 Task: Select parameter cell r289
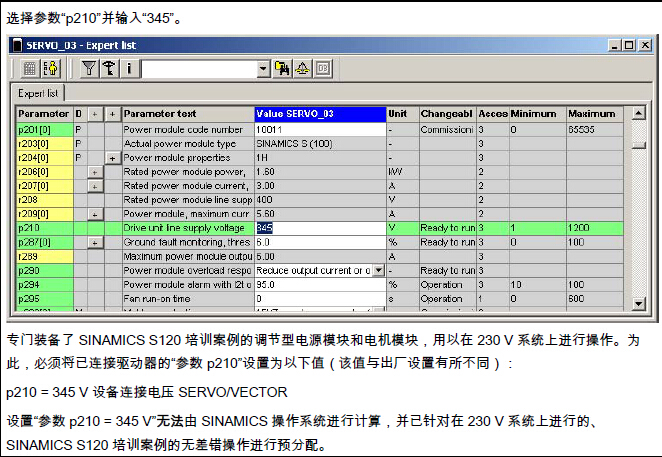point(45,256)
